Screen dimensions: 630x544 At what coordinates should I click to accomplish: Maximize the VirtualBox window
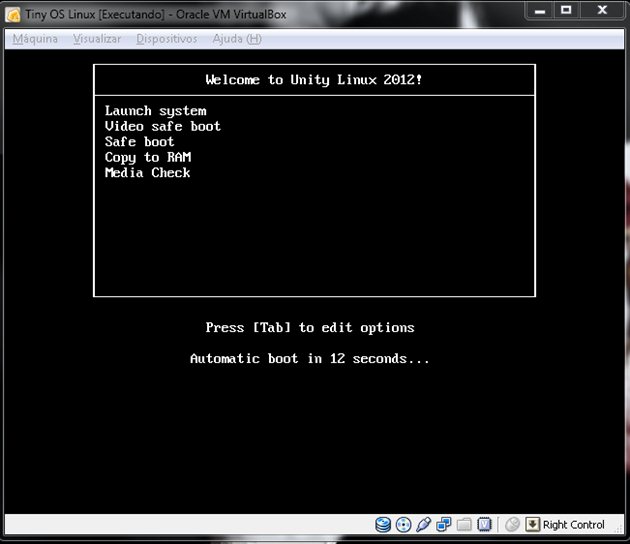coord(566,10)
